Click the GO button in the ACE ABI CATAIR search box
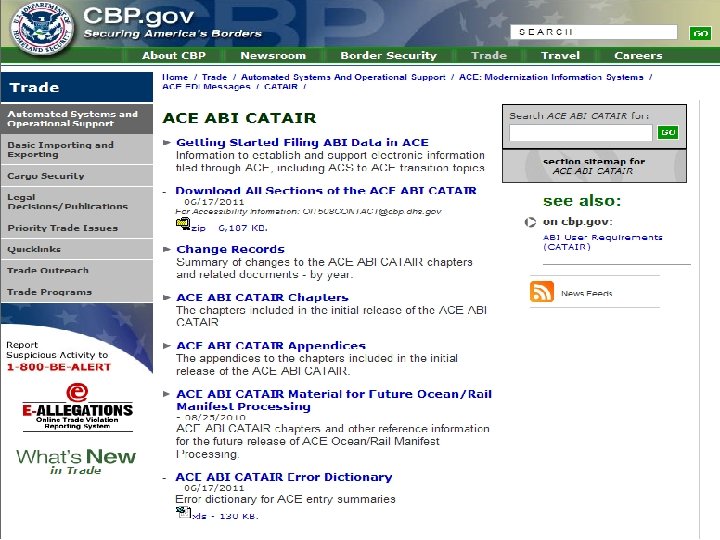 click(668, 132)
